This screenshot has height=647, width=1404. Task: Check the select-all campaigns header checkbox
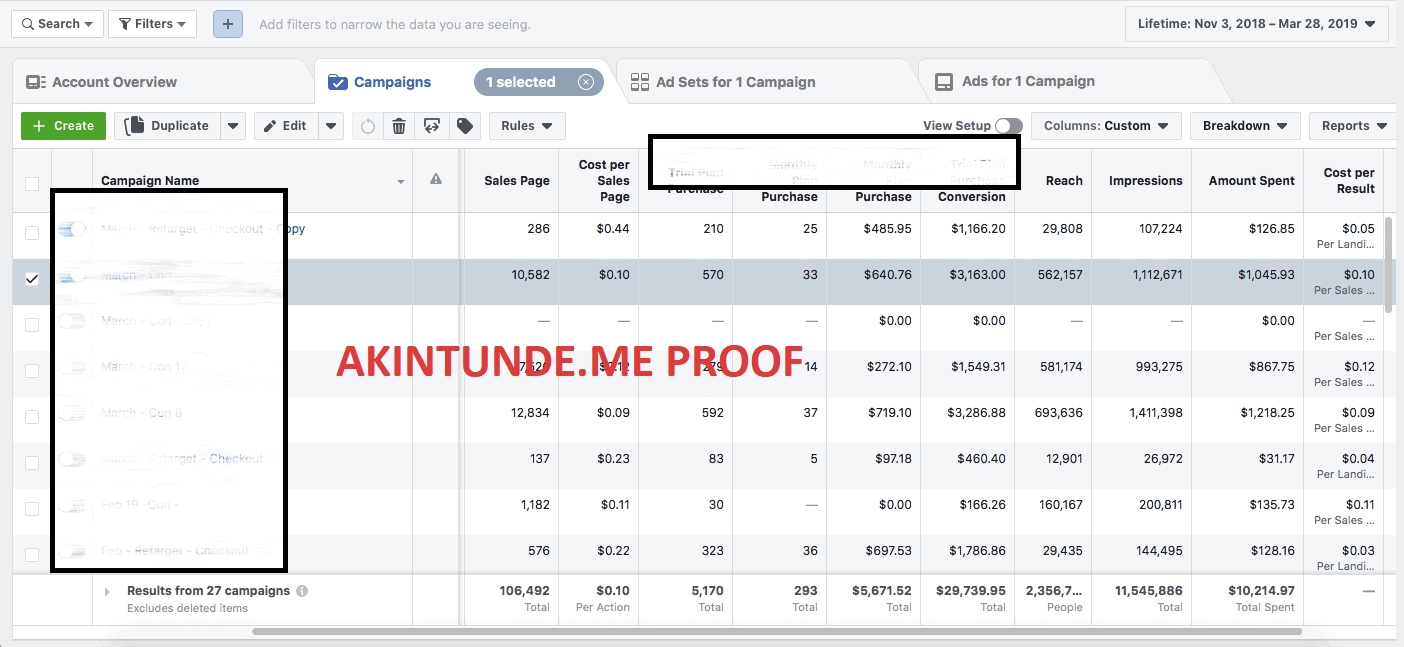pos(32,183)
